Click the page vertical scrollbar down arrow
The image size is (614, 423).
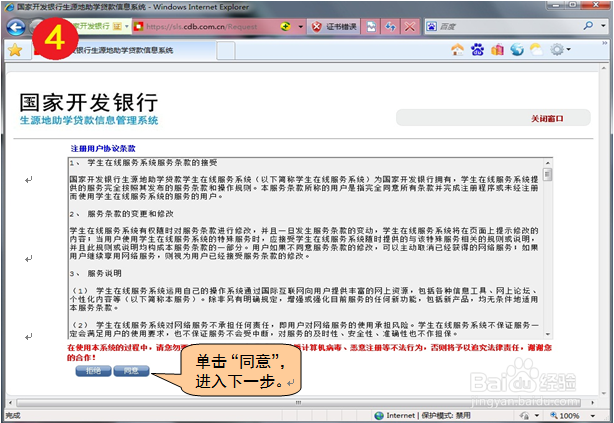coord(603,394)
